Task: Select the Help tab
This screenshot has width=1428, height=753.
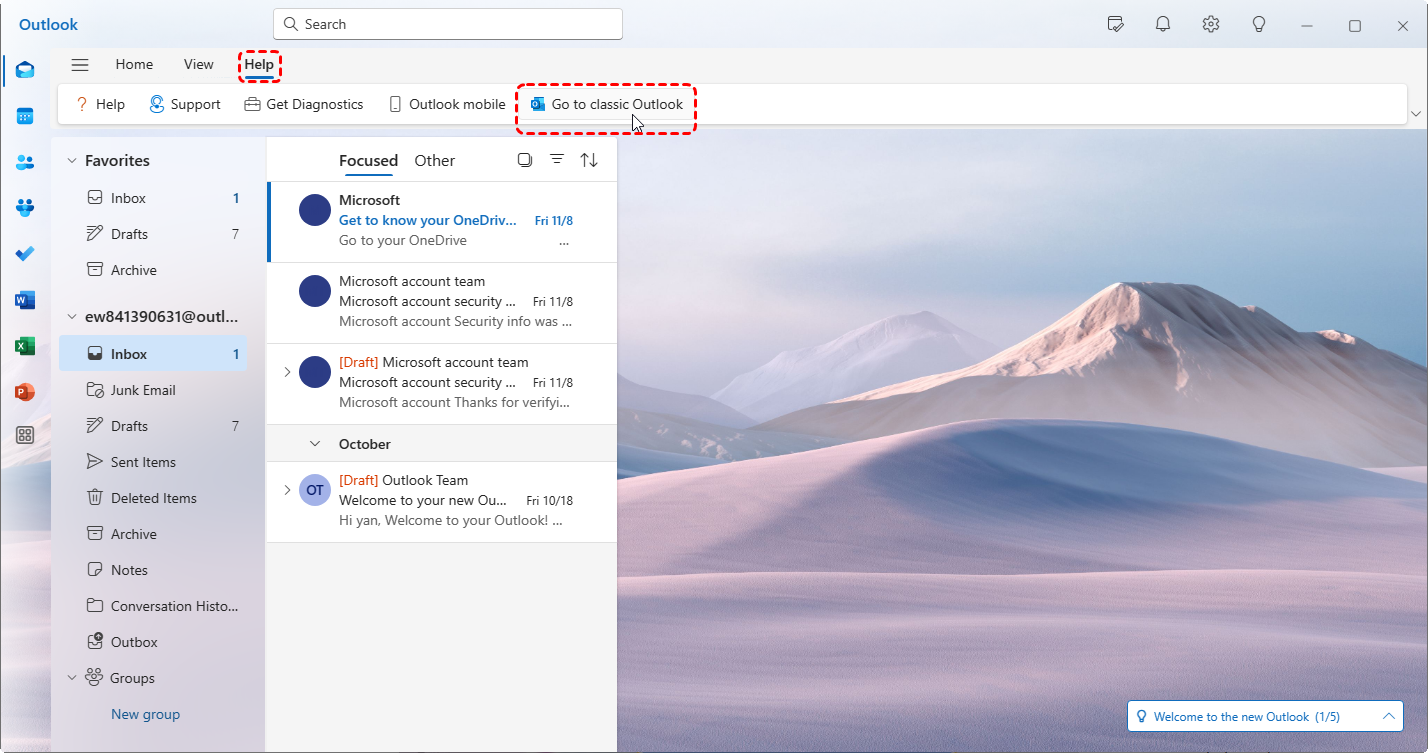Action: pos(259,65)
